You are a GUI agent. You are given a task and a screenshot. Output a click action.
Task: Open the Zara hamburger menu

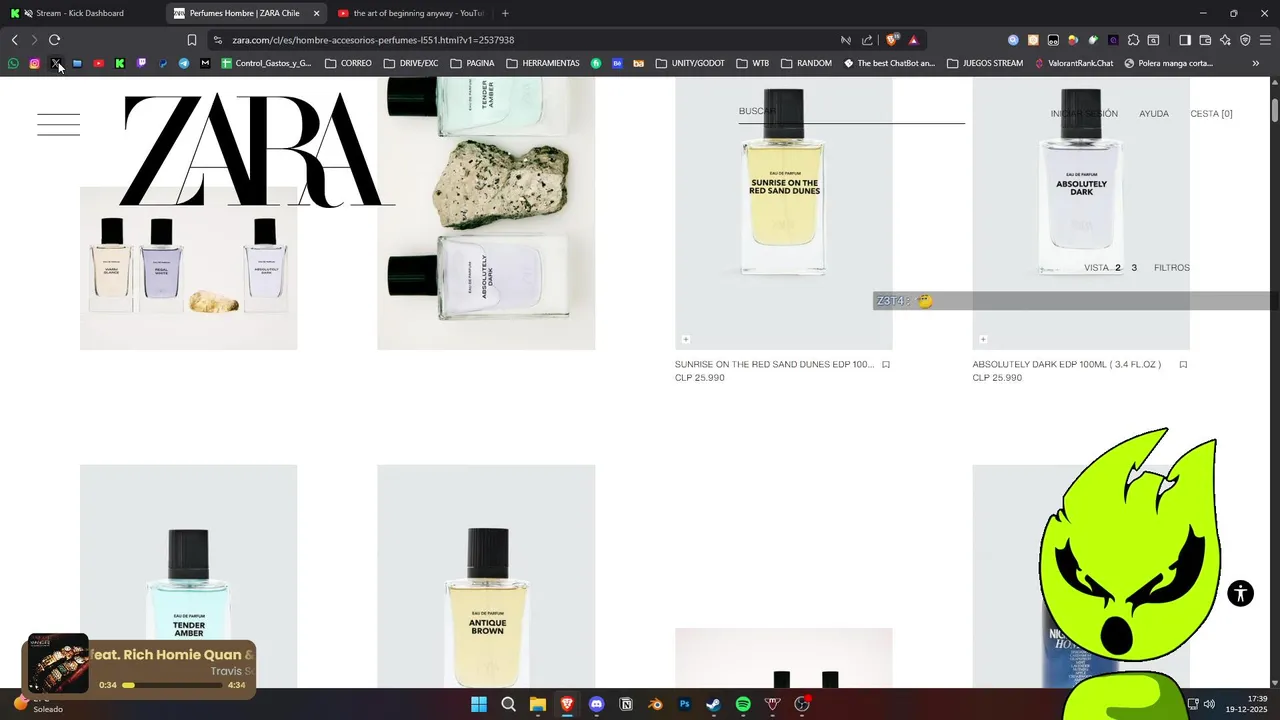tap(58, 125)
